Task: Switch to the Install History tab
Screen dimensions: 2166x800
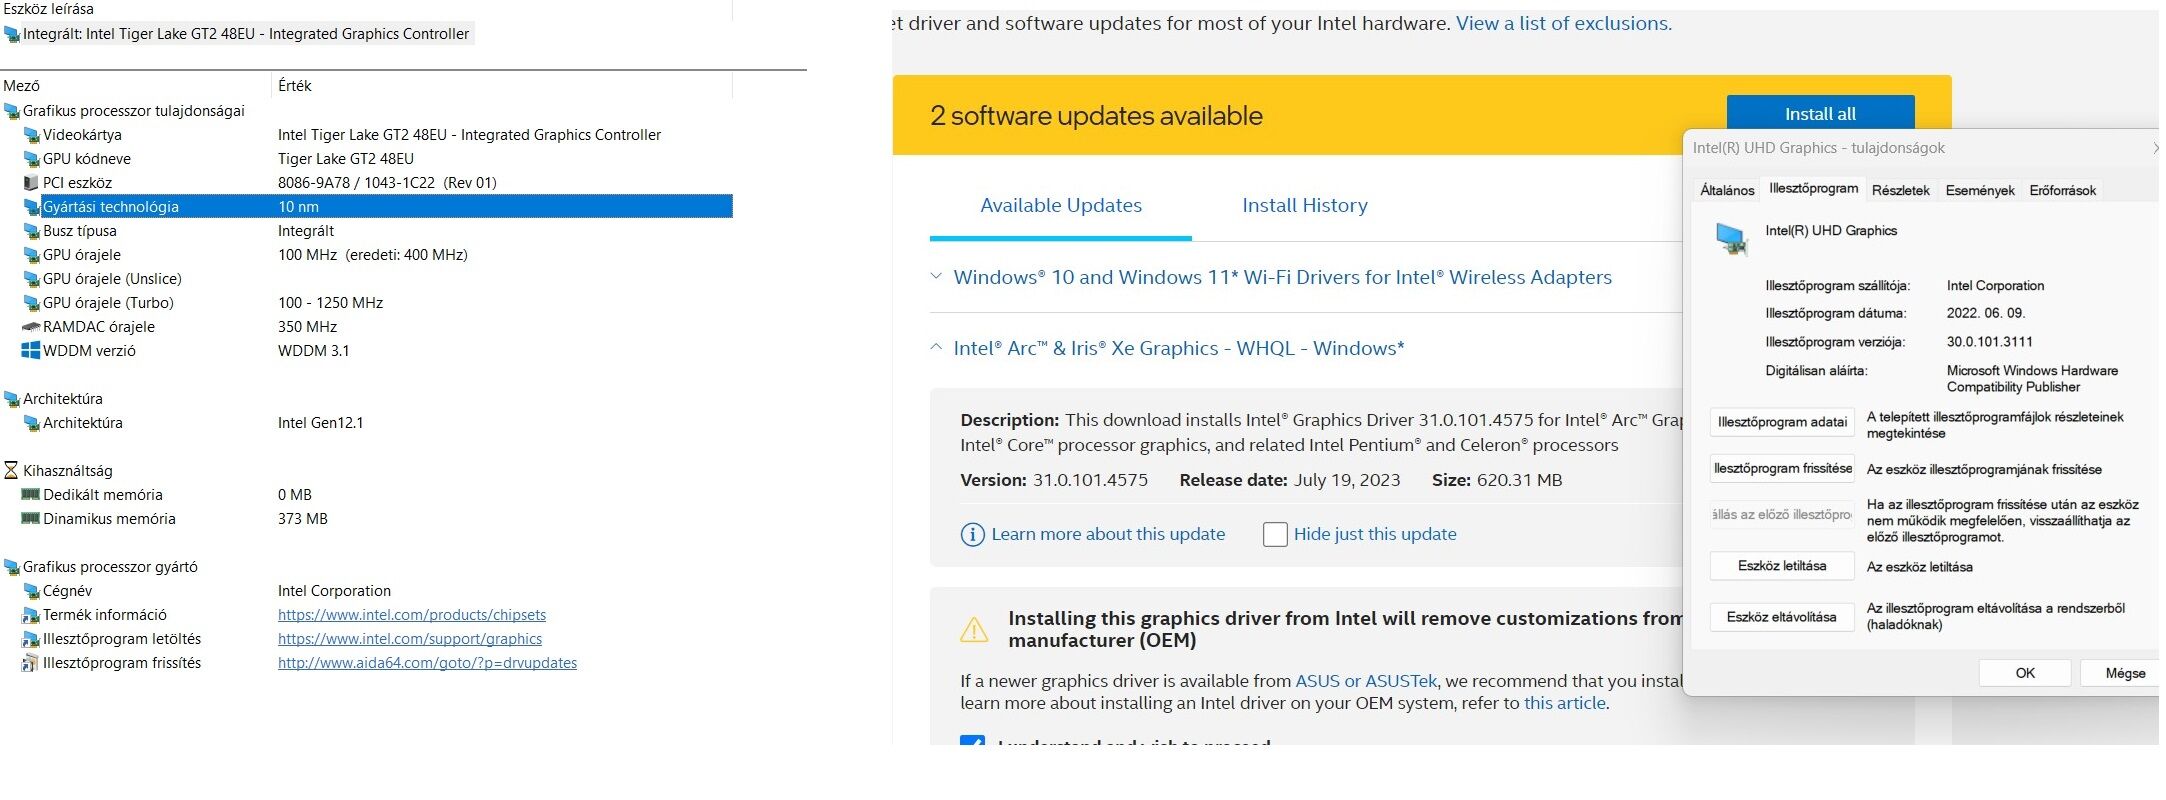Action: tap(1304, 206)
